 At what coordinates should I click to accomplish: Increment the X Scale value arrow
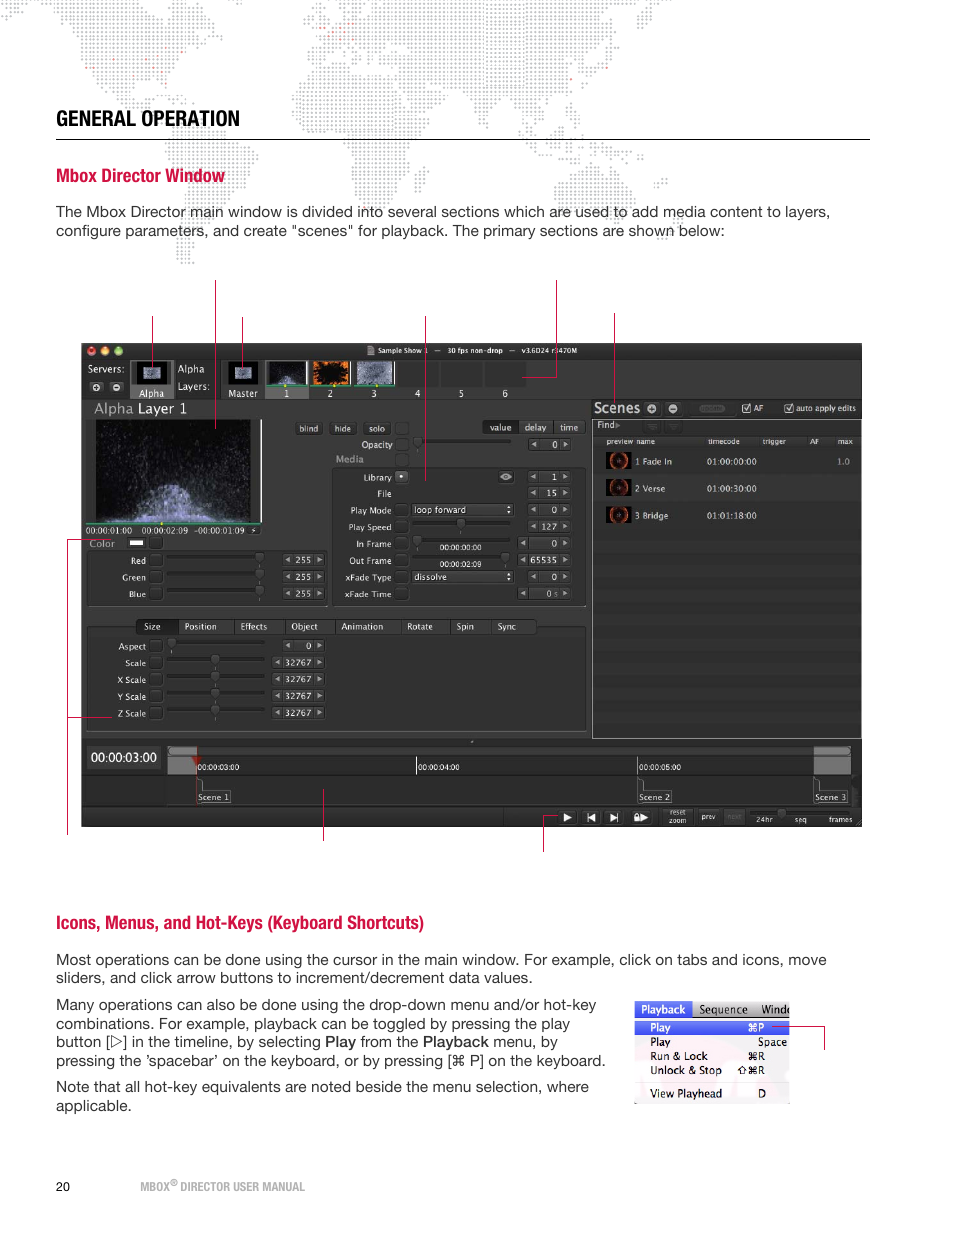pos(319,679)
